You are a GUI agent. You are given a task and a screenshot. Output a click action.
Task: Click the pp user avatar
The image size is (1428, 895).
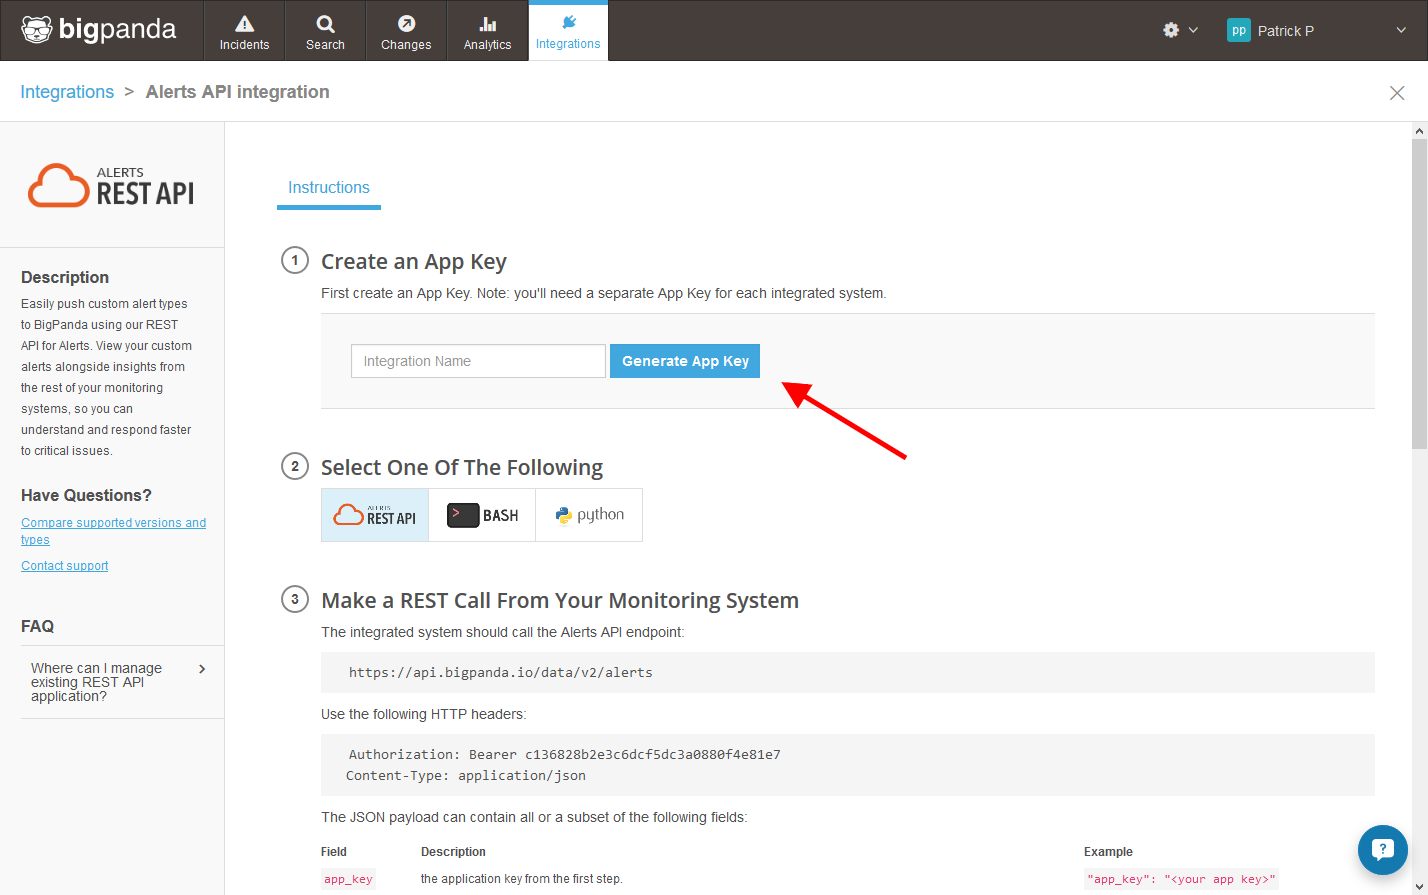(x=1238, y=30)
